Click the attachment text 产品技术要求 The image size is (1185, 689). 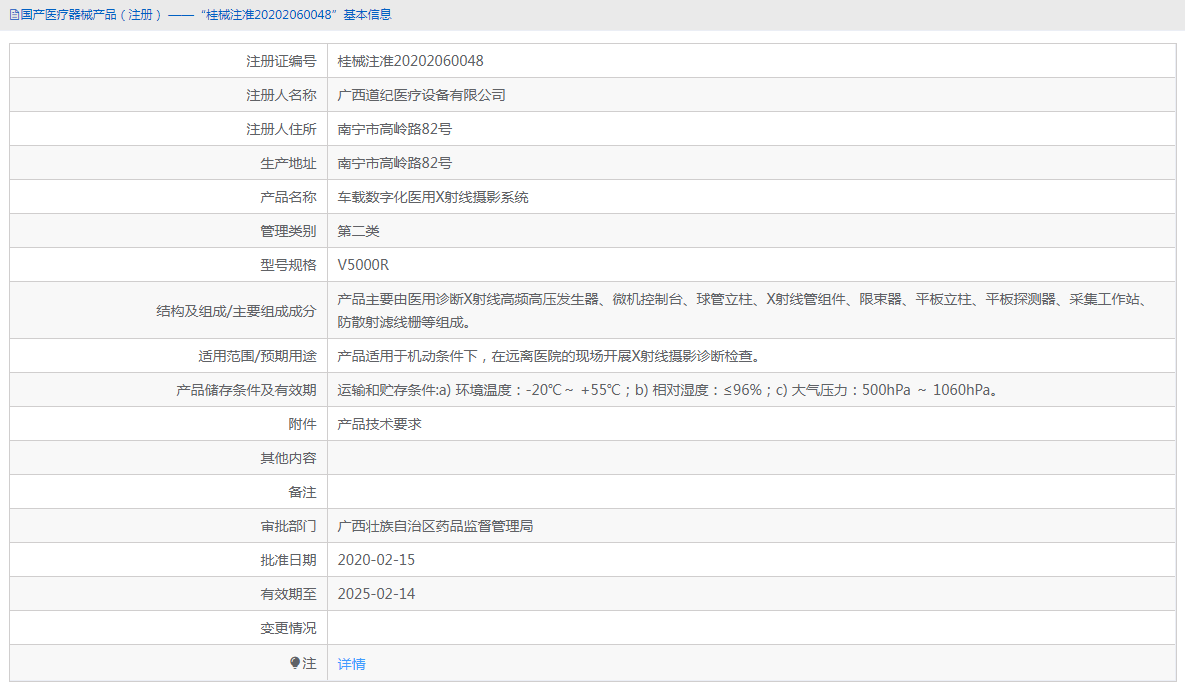coord(381,423)
